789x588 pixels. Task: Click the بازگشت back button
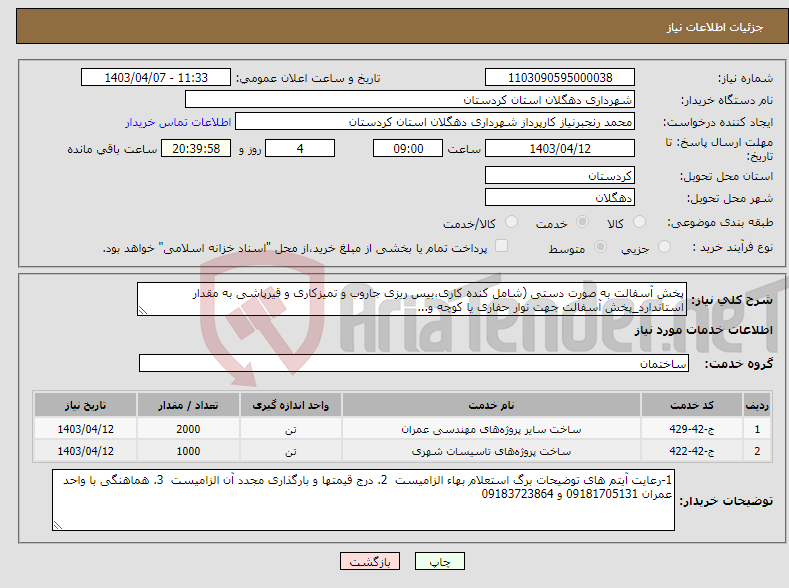(x=370, y=561)
